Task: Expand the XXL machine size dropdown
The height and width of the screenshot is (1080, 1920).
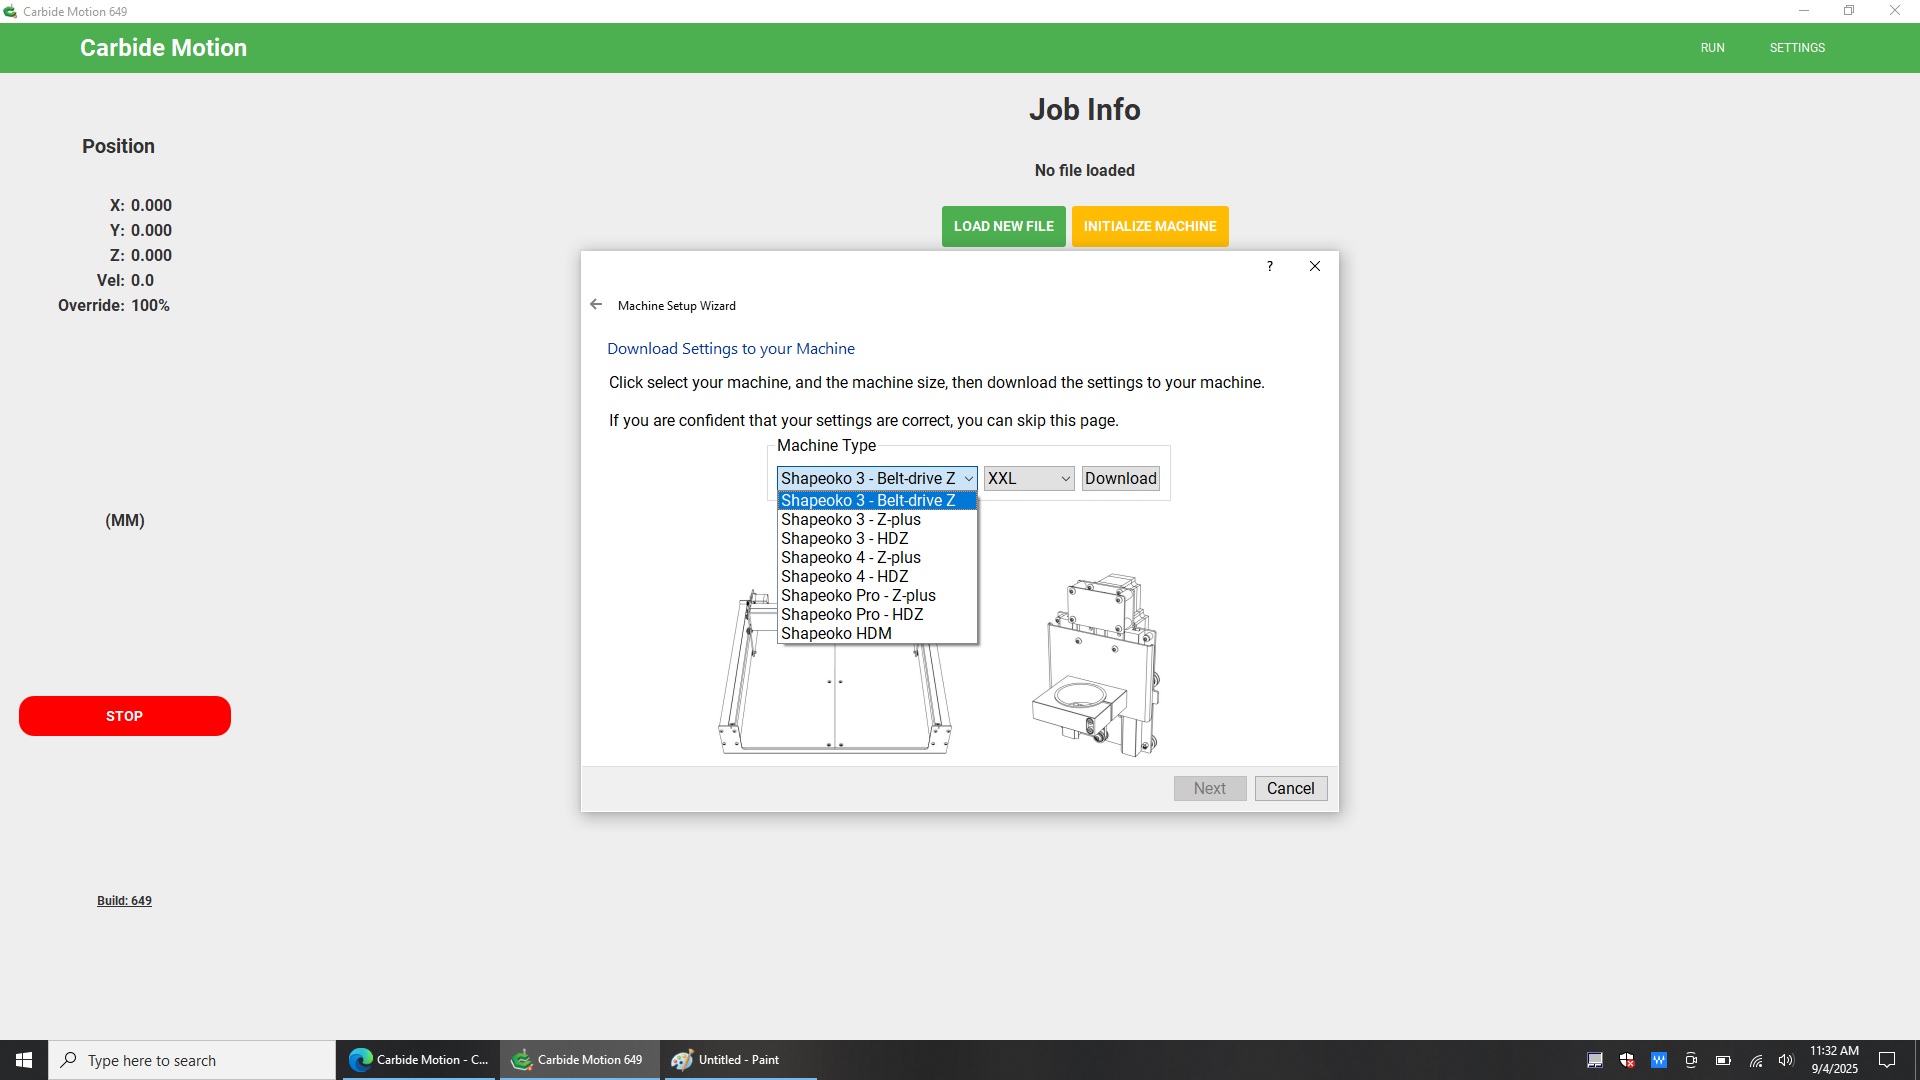Action: click(1028, 479)
